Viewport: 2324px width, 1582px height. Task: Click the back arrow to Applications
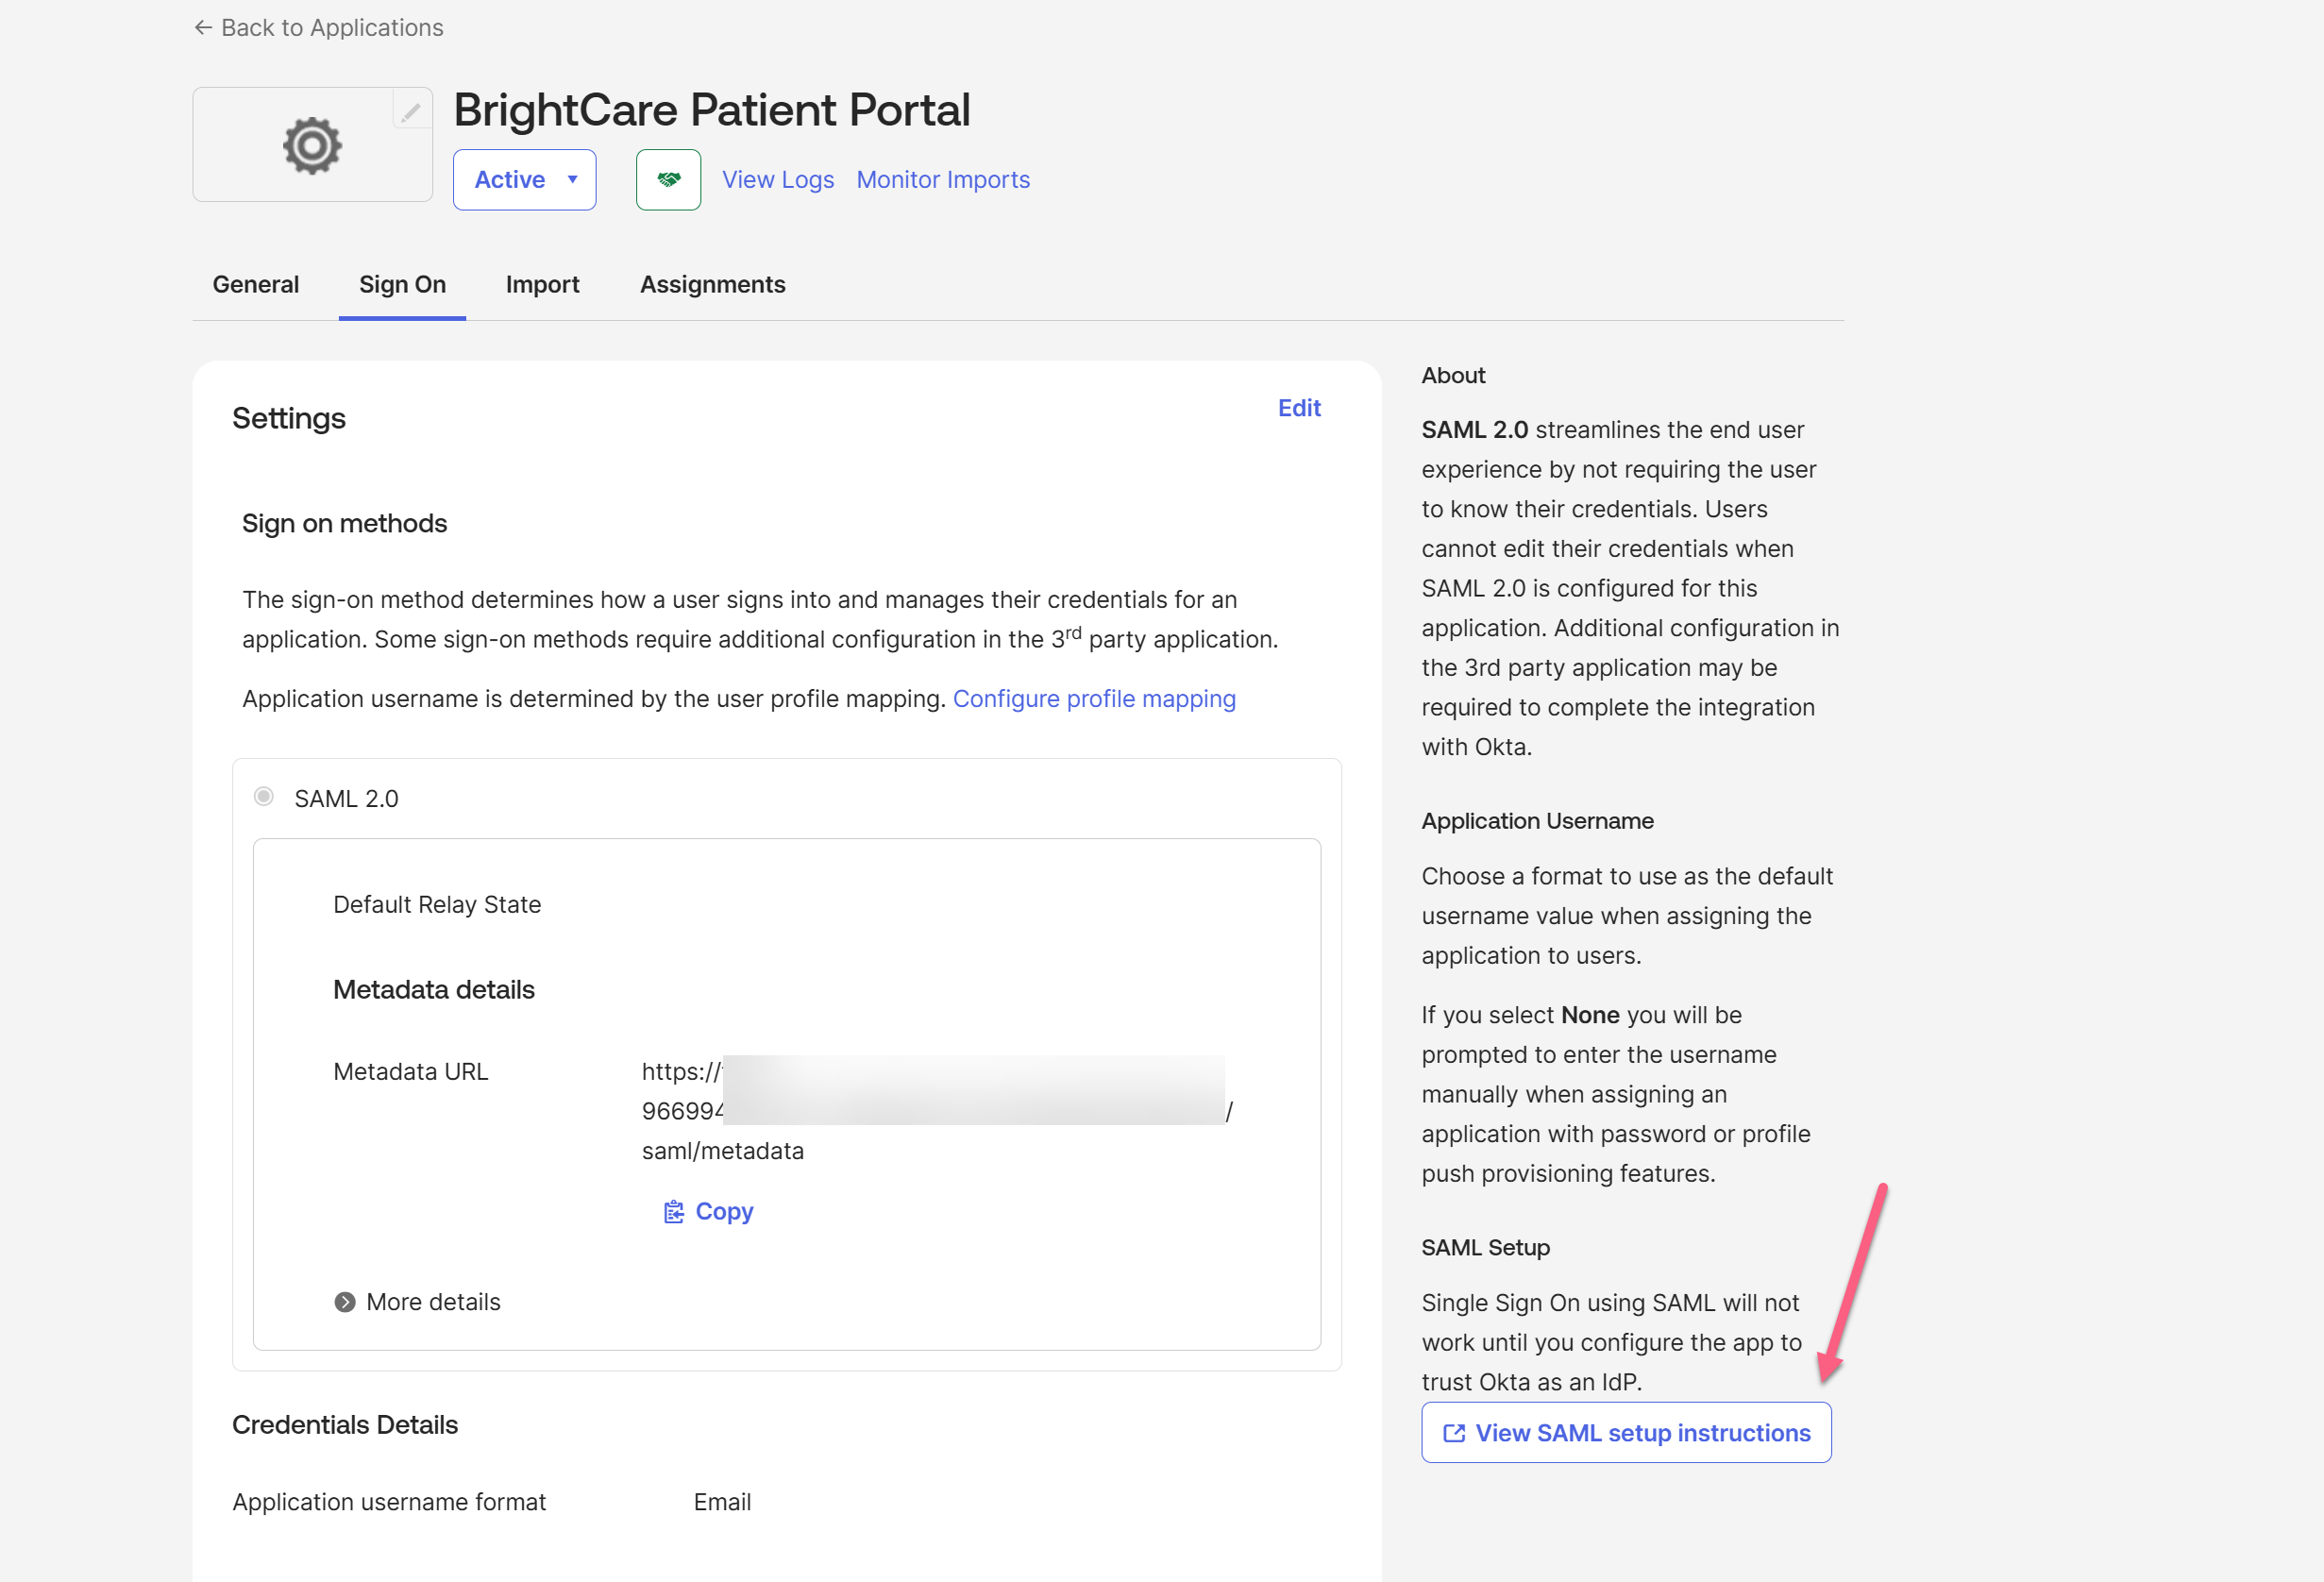click(x=203, y=28)
